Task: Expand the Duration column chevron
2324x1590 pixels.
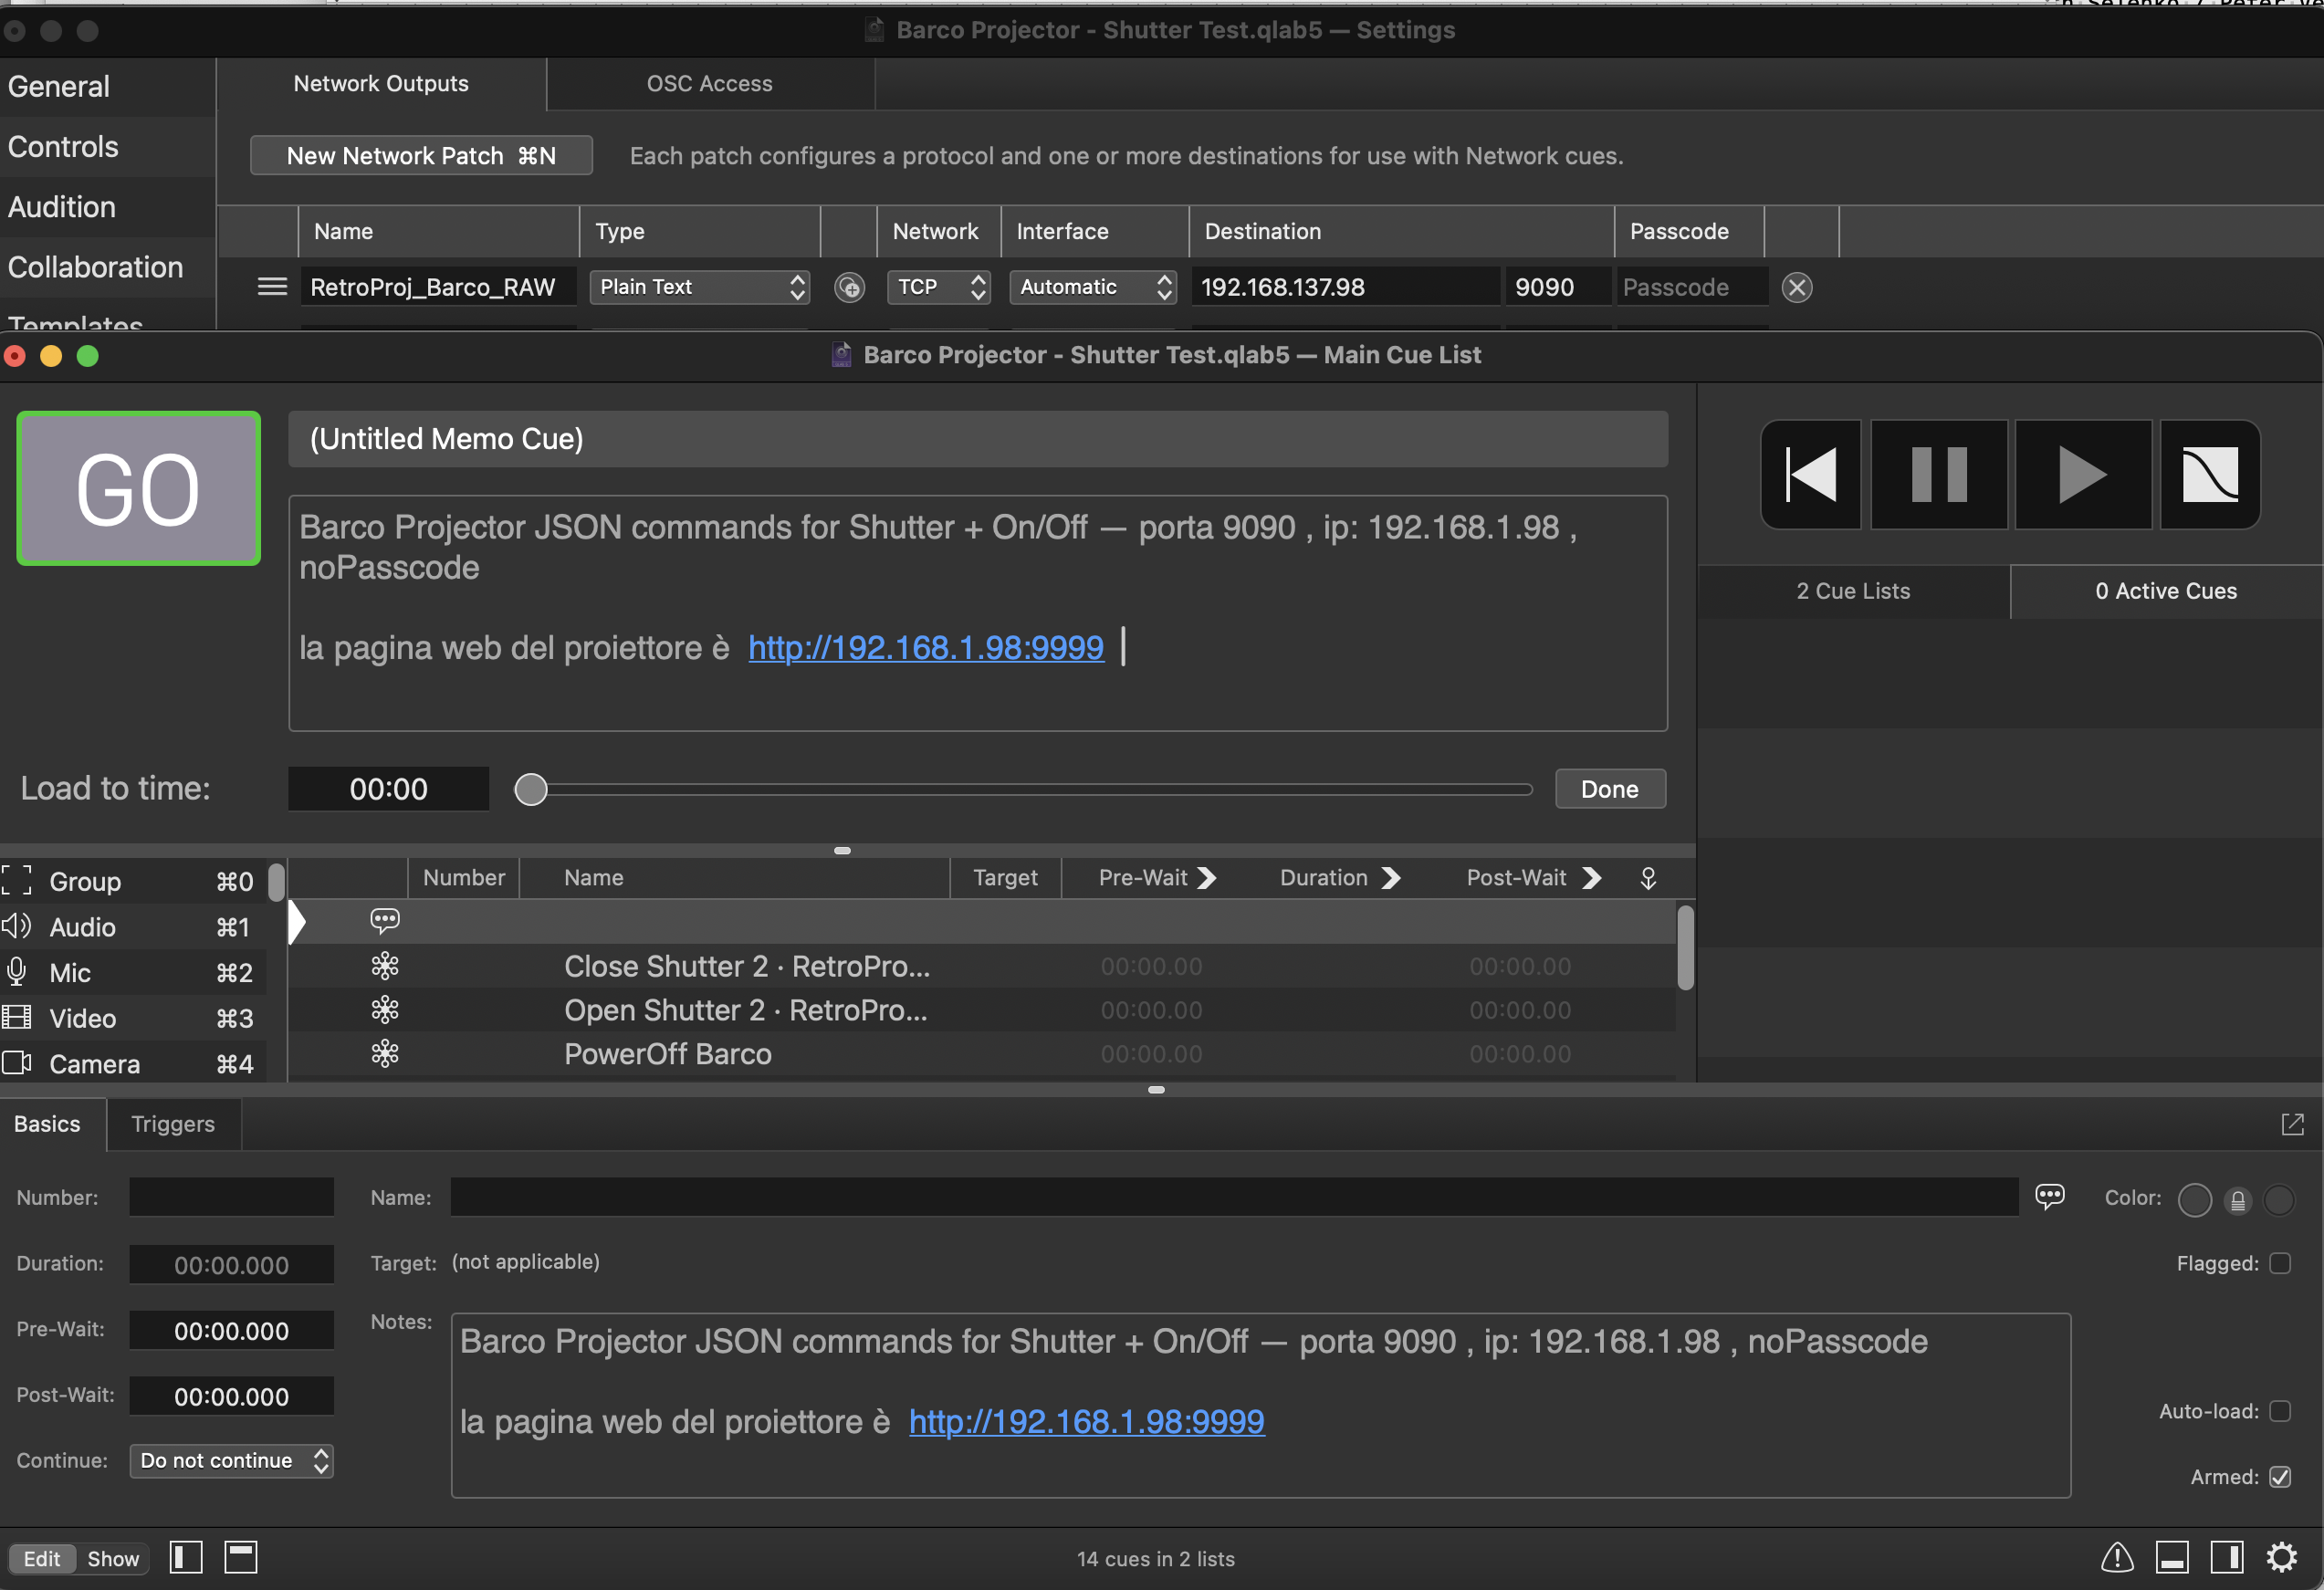Action: 1391,878
